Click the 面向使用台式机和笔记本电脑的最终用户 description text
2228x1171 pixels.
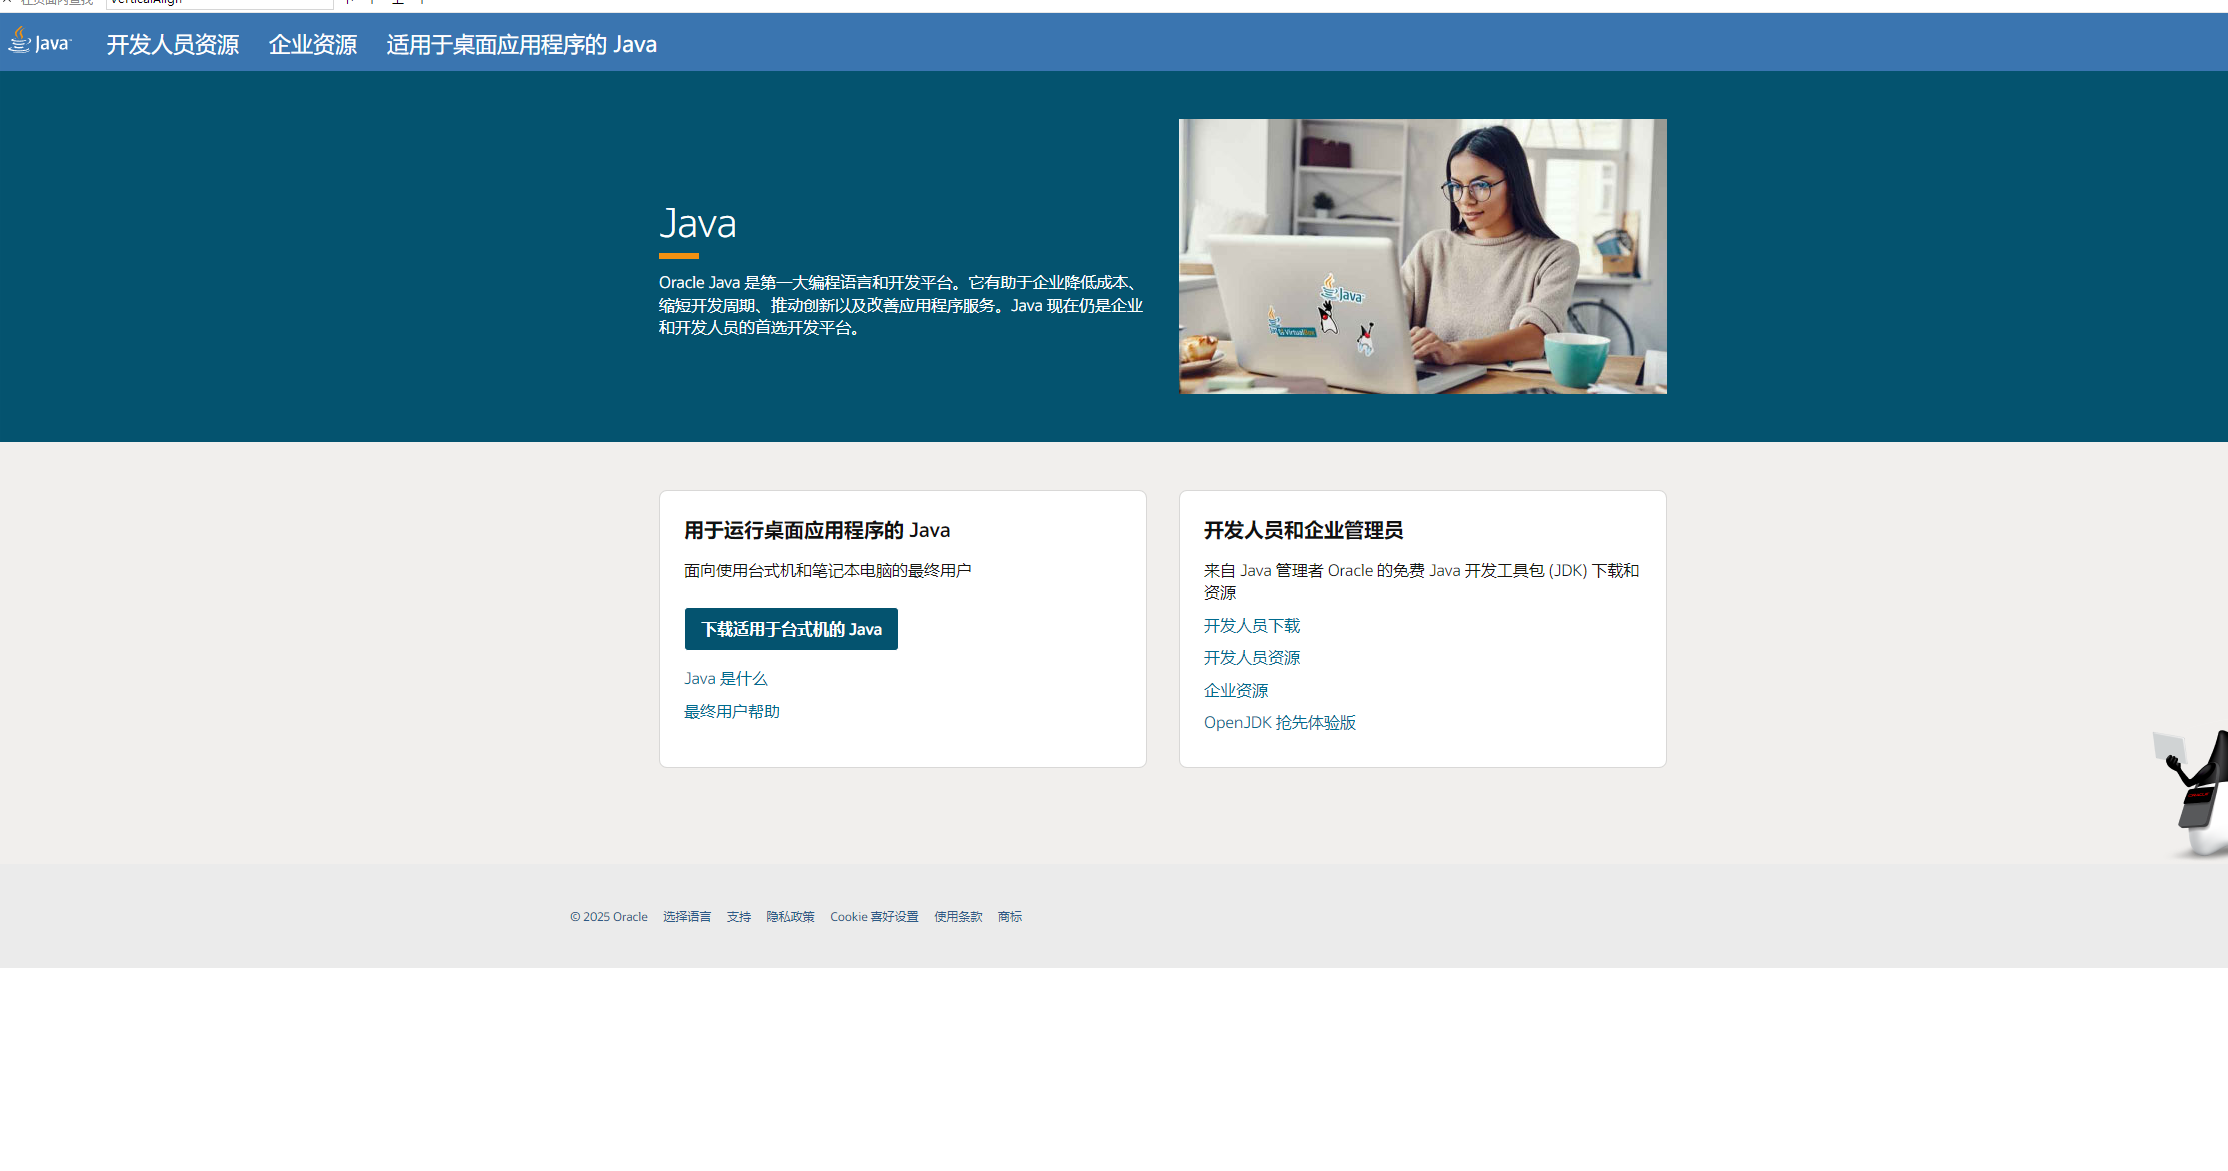point(828,570)
